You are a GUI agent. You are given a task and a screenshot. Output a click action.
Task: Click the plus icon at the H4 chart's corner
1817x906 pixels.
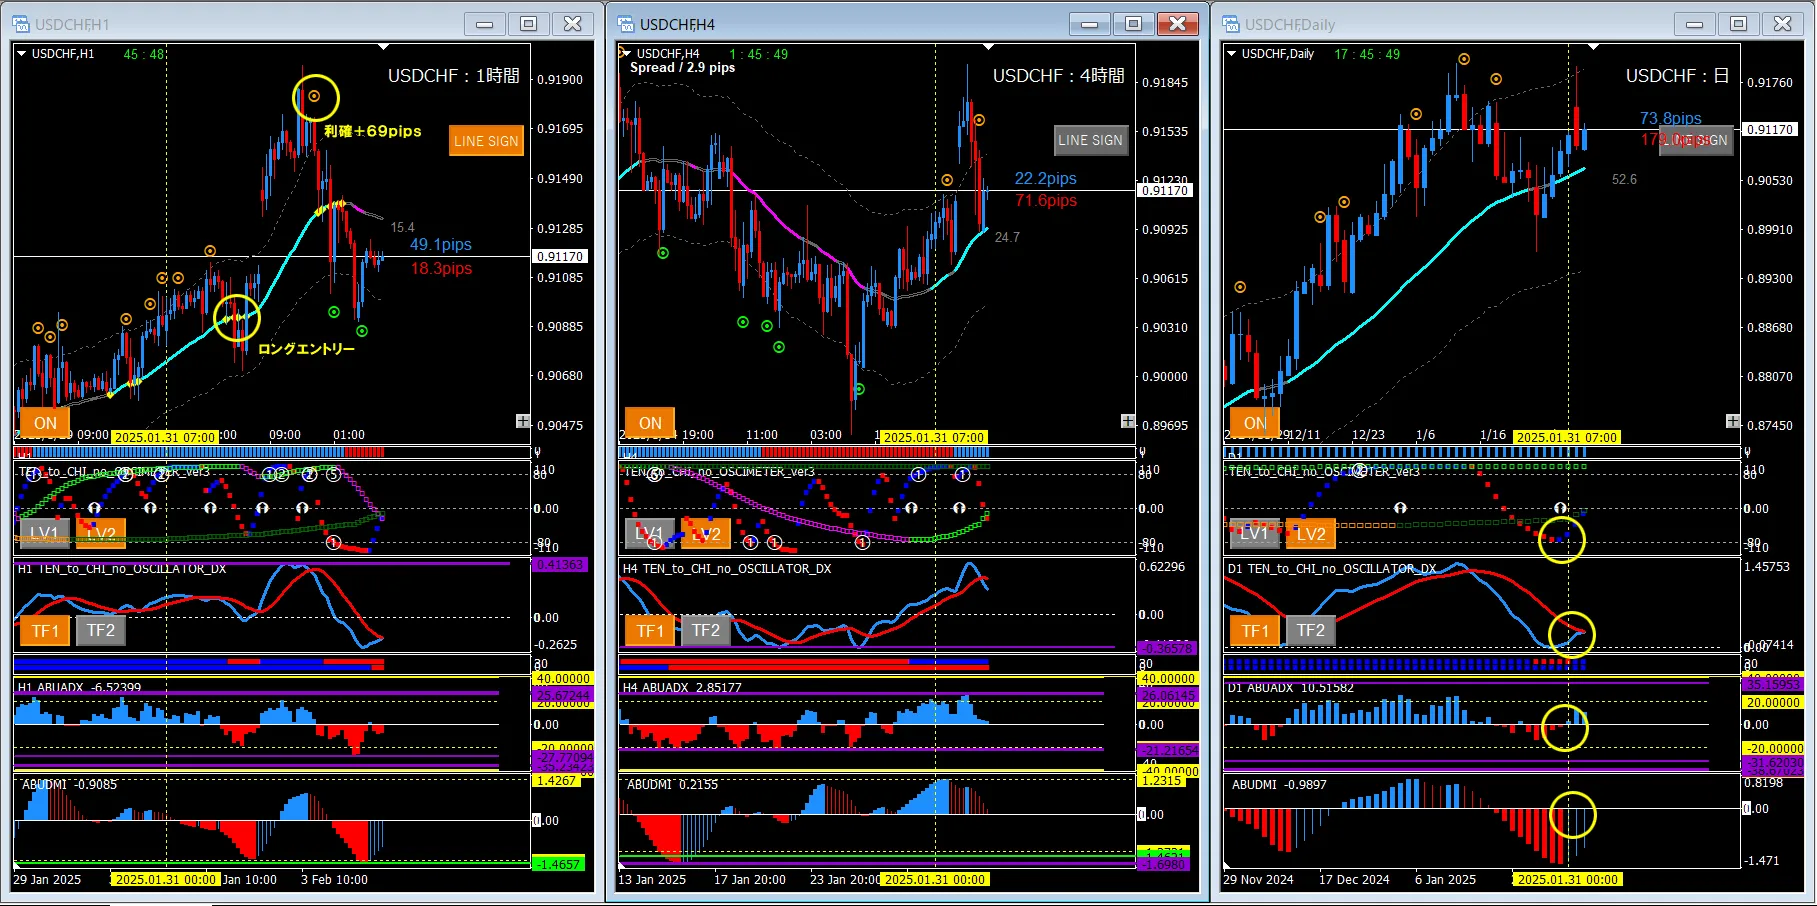[x=1128, y=421]
